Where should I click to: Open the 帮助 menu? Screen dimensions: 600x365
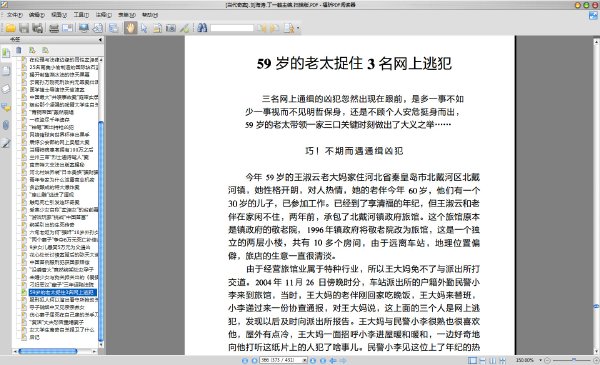pos(150,15)
